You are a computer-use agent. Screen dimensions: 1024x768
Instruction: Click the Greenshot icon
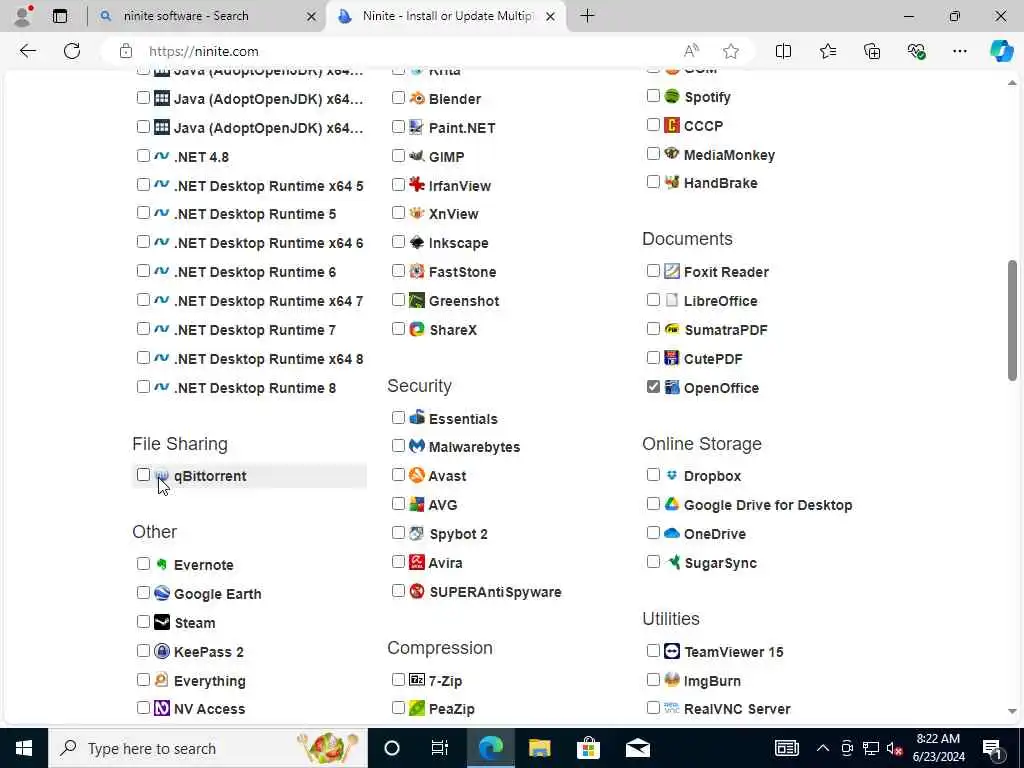point(417,300)
